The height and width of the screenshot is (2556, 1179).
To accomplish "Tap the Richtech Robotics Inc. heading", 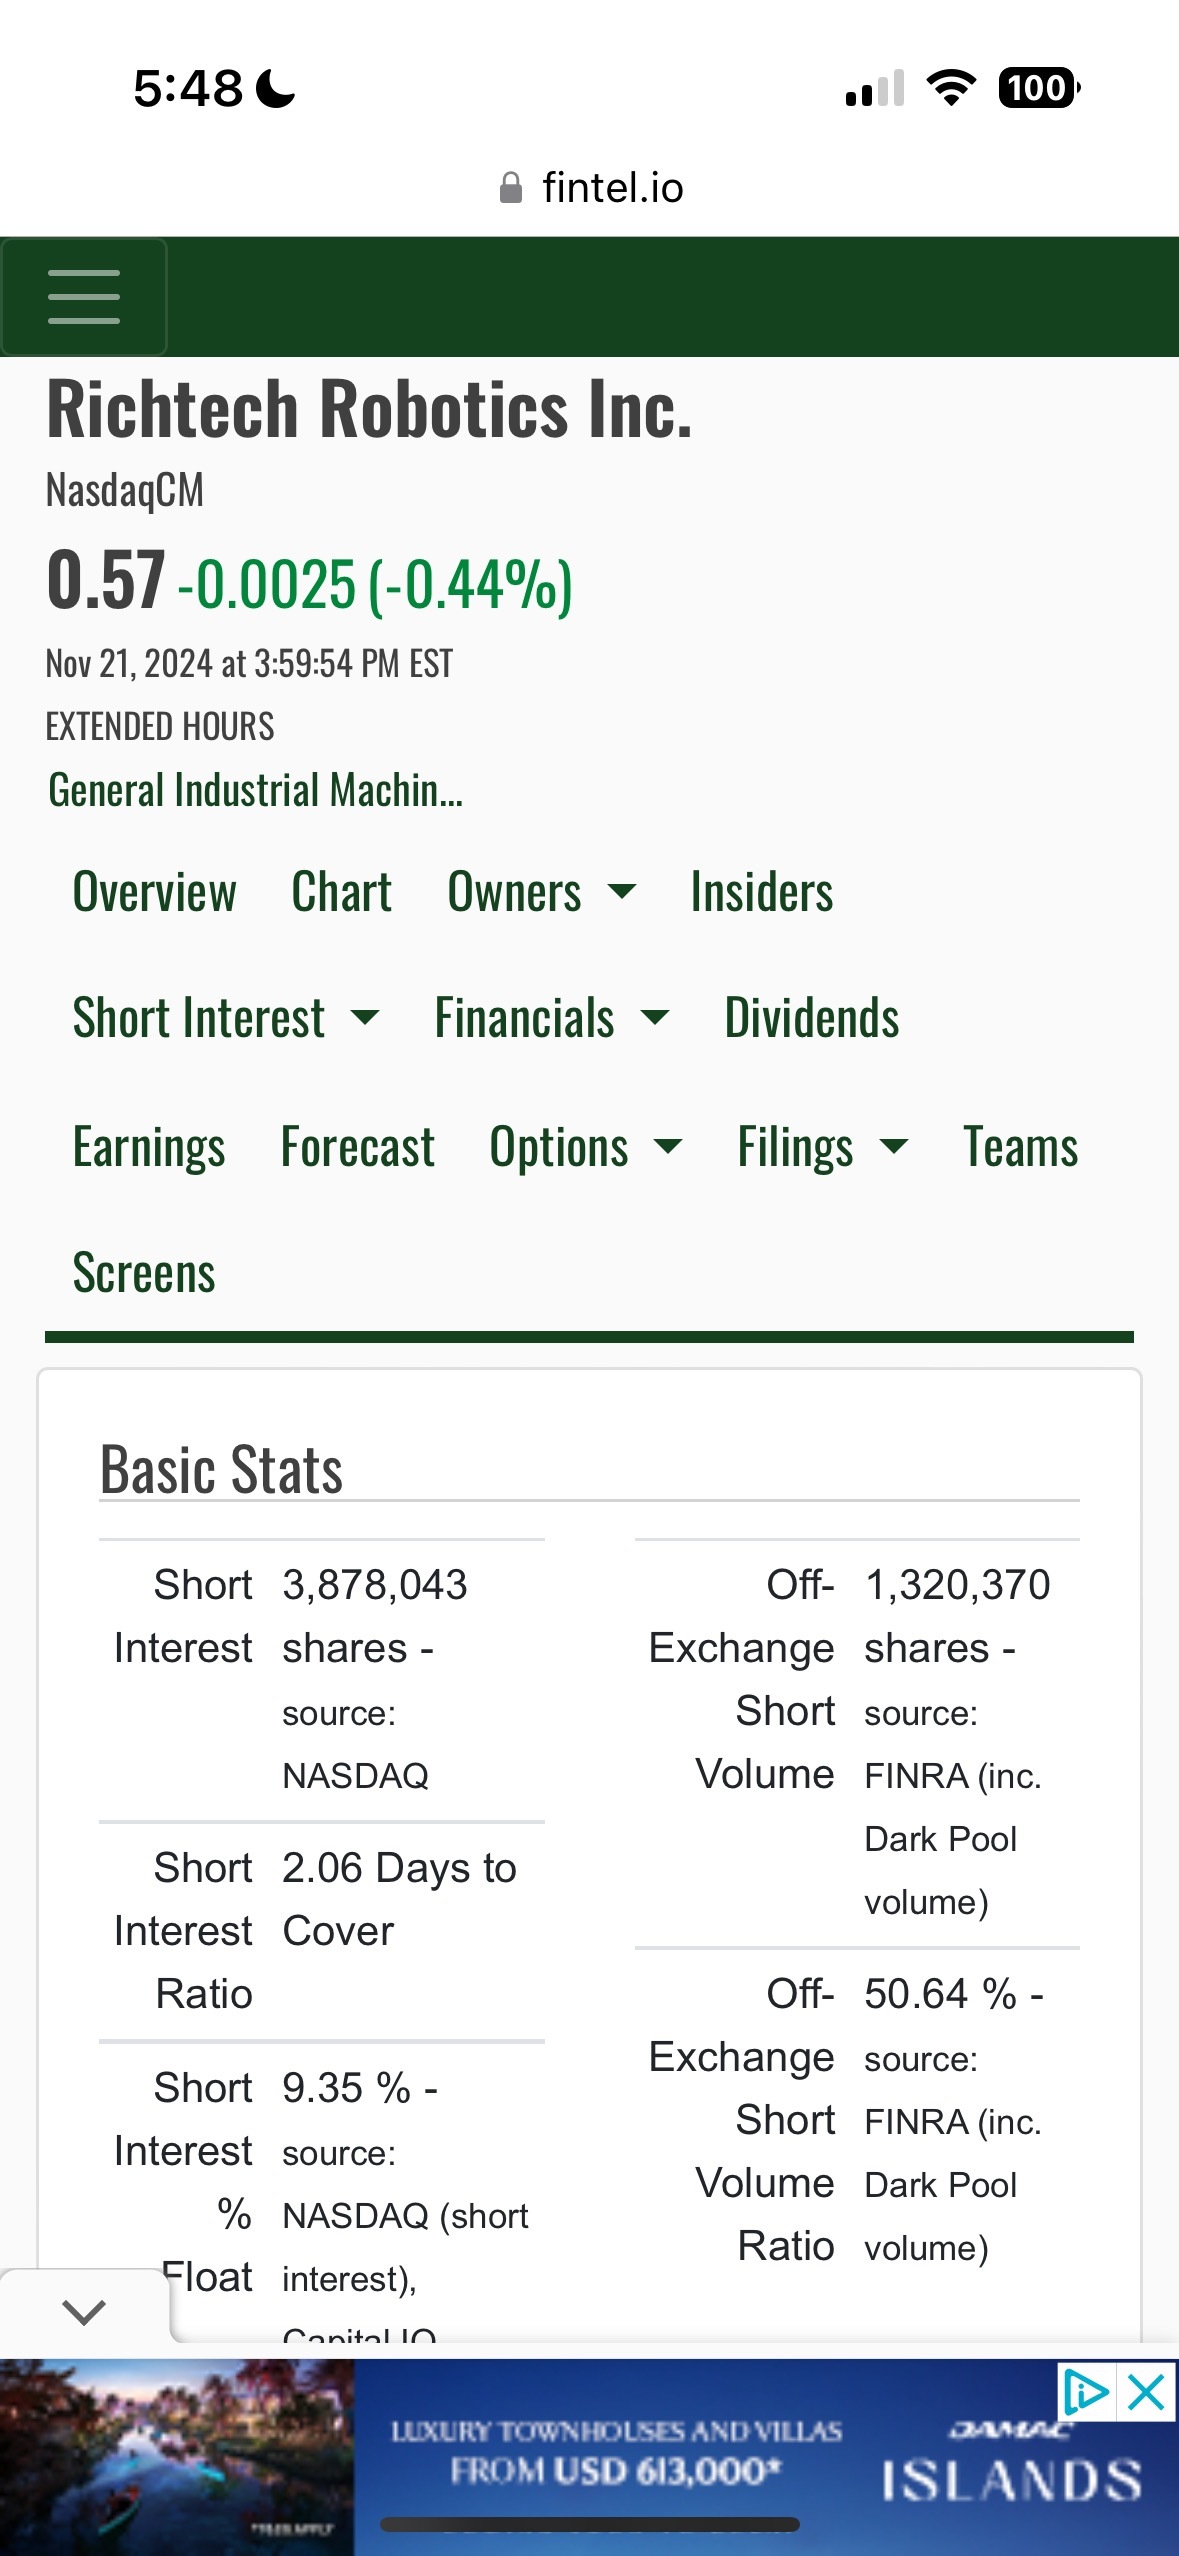I will point(369,409).
